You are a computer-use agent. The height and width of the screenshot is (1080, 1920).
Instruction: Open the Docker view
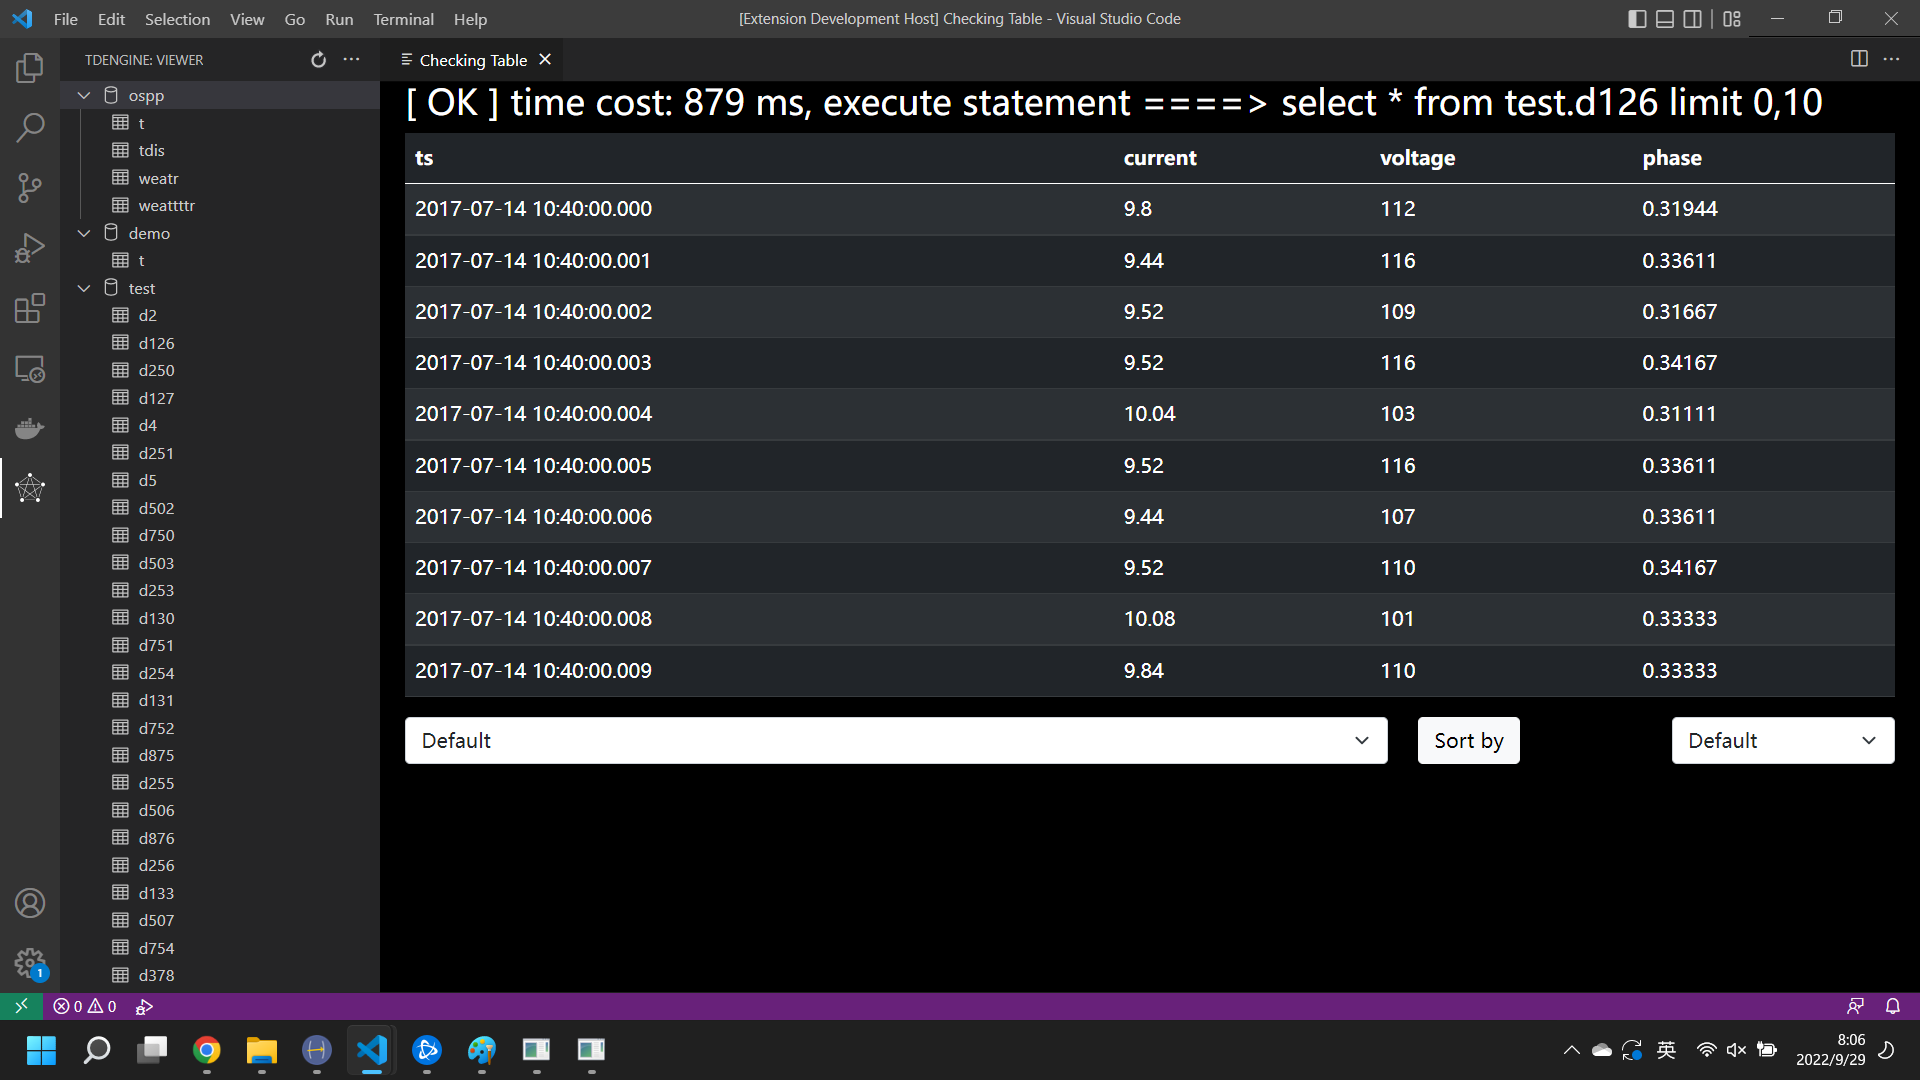point(30,429)
